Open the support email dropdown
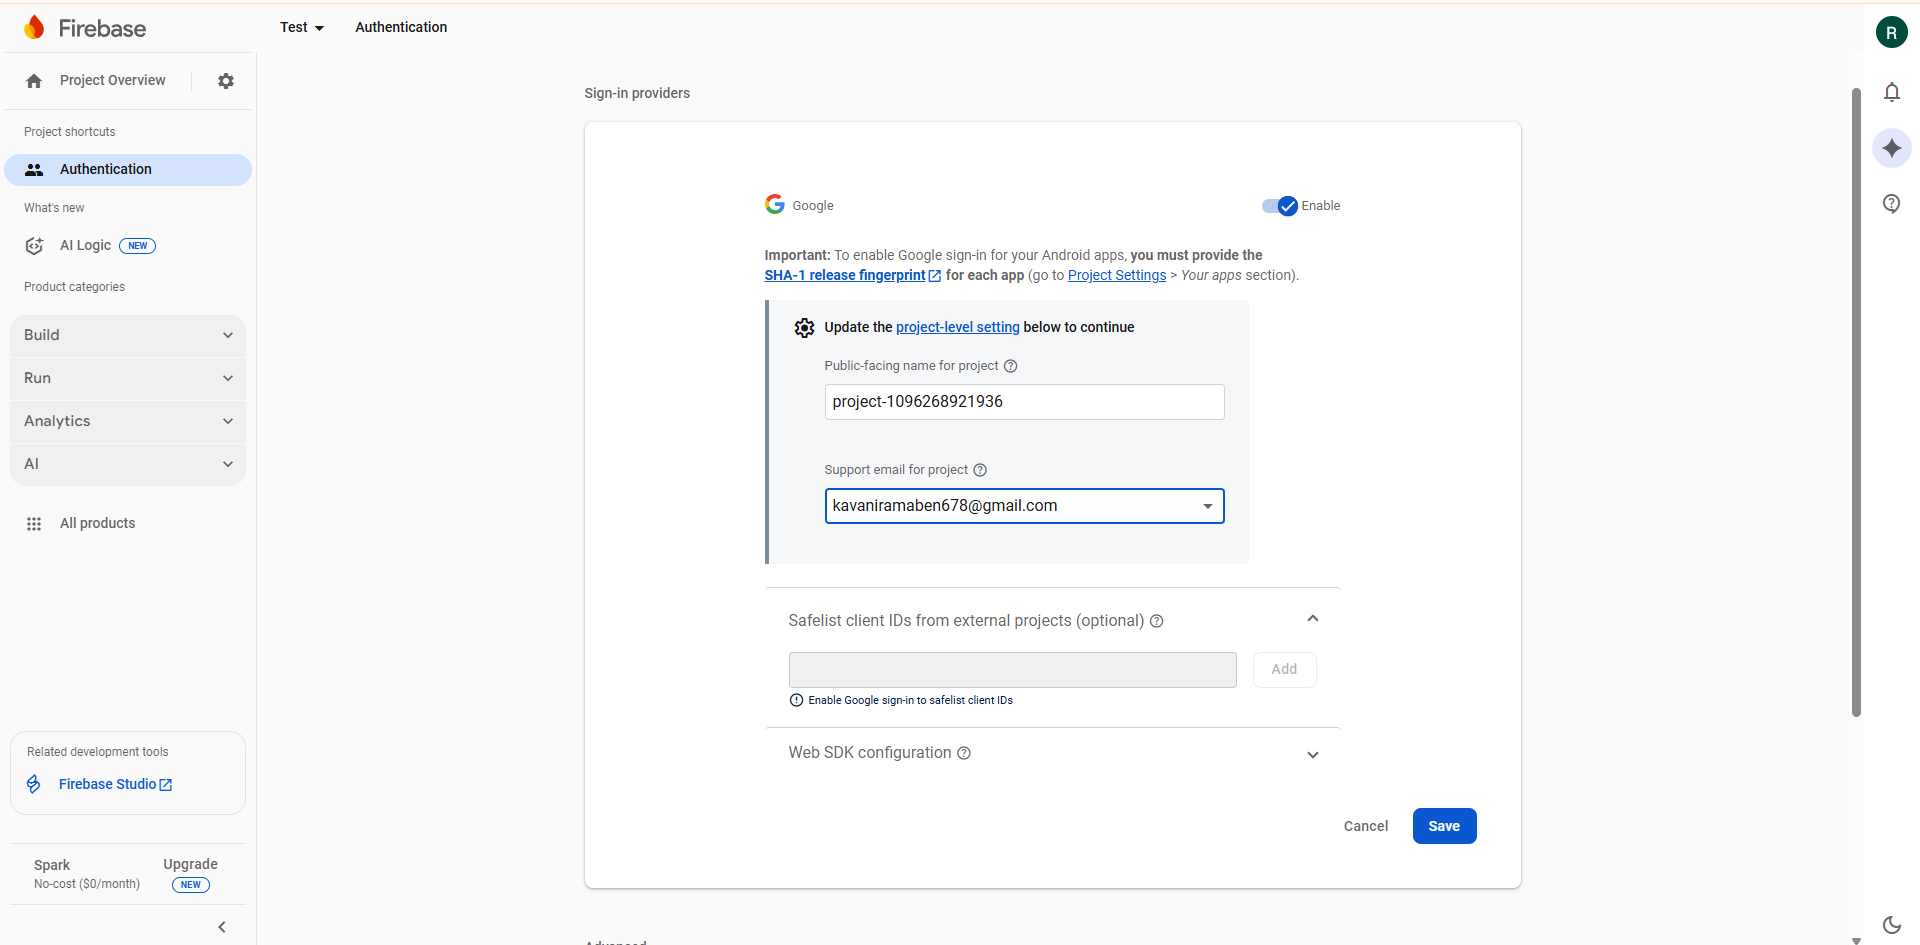1920x945 pixels. pos(1024,506)
